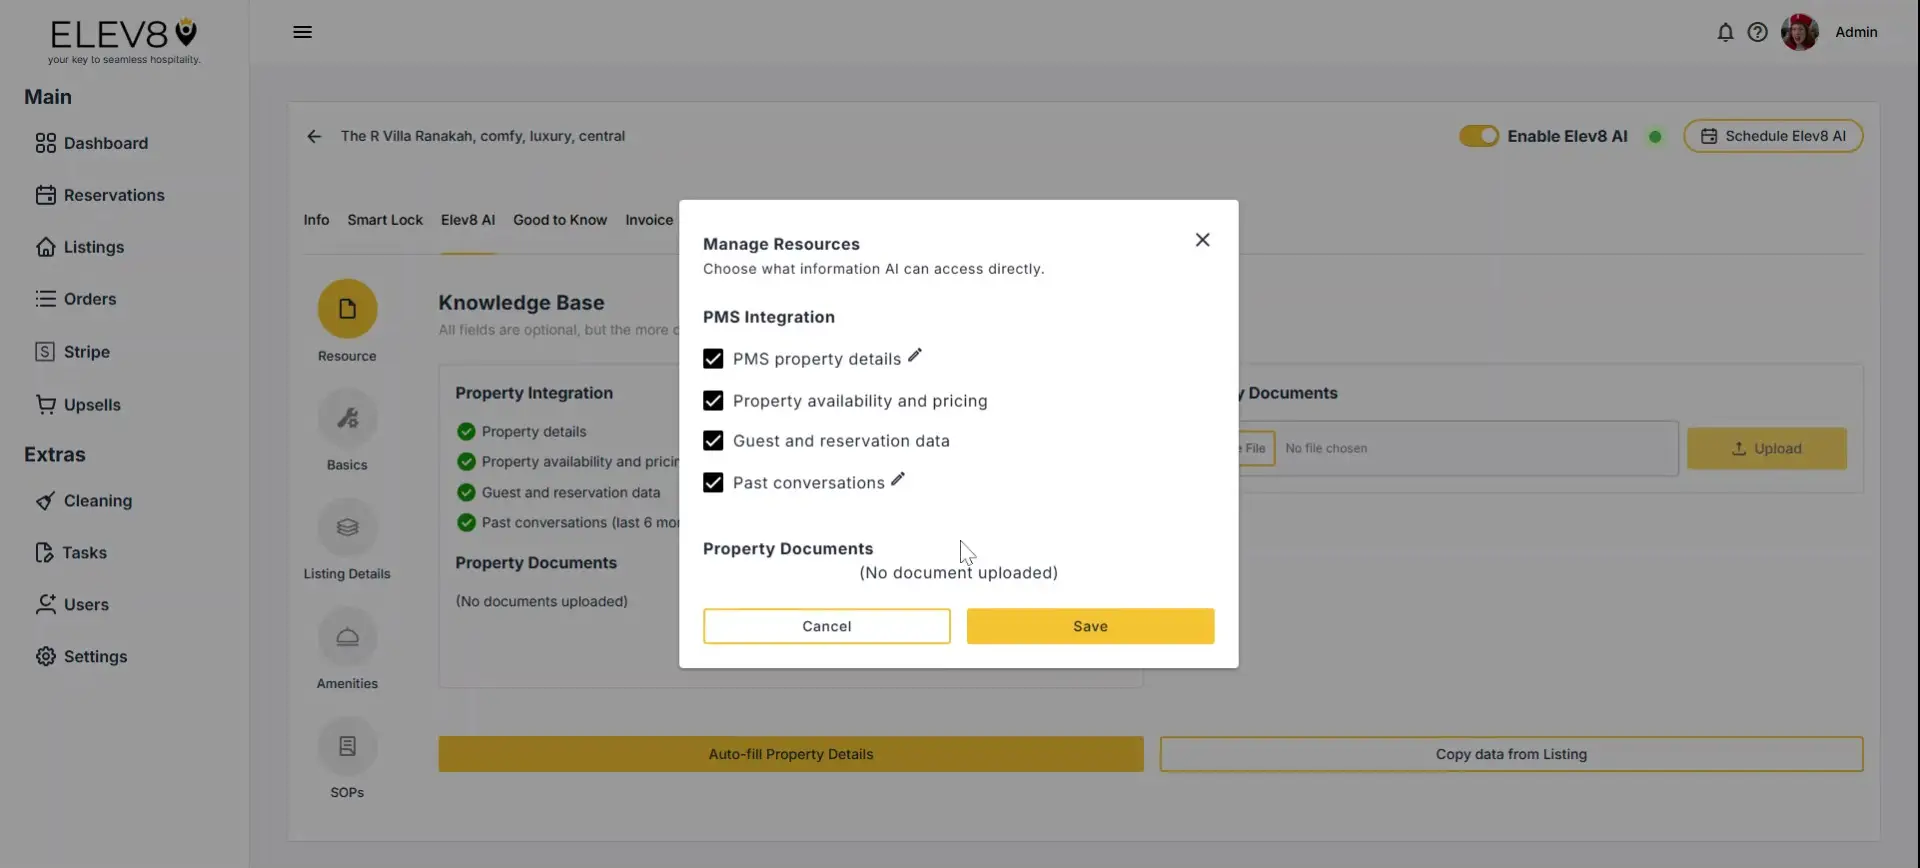Switch to the Good to Know tab
Image resolution: width=1920 pixels, height=868 pixels.
[x=560, y=220]
